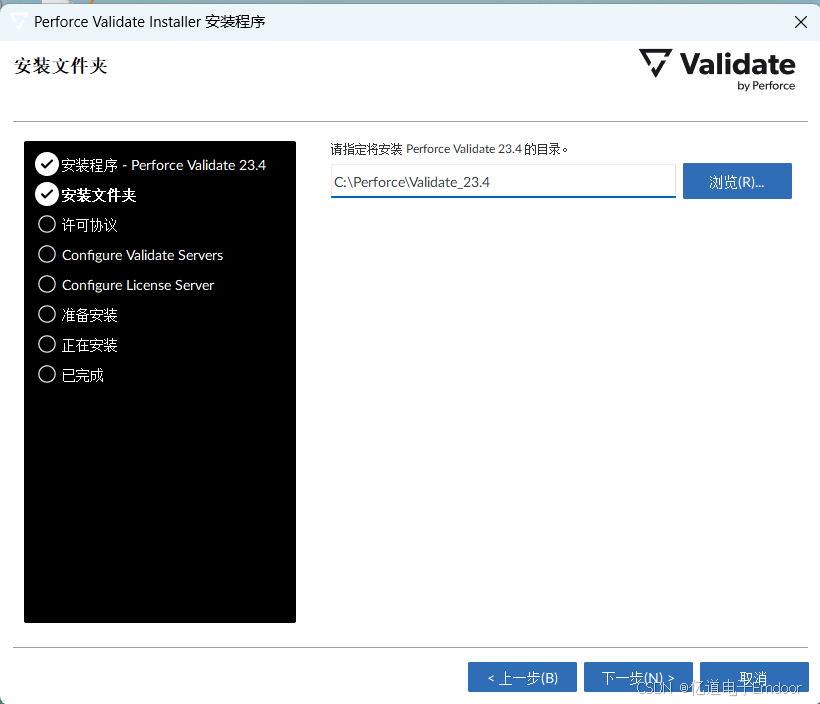Click the circle icon beside 正在安装

[46, 344]
